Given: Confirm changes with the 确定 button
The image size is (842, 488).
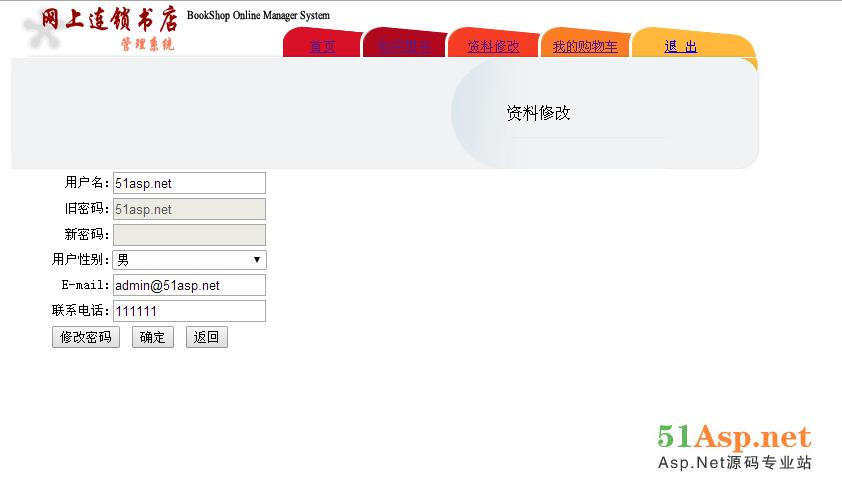Looking at the screenshot, I should coord(153,337).
